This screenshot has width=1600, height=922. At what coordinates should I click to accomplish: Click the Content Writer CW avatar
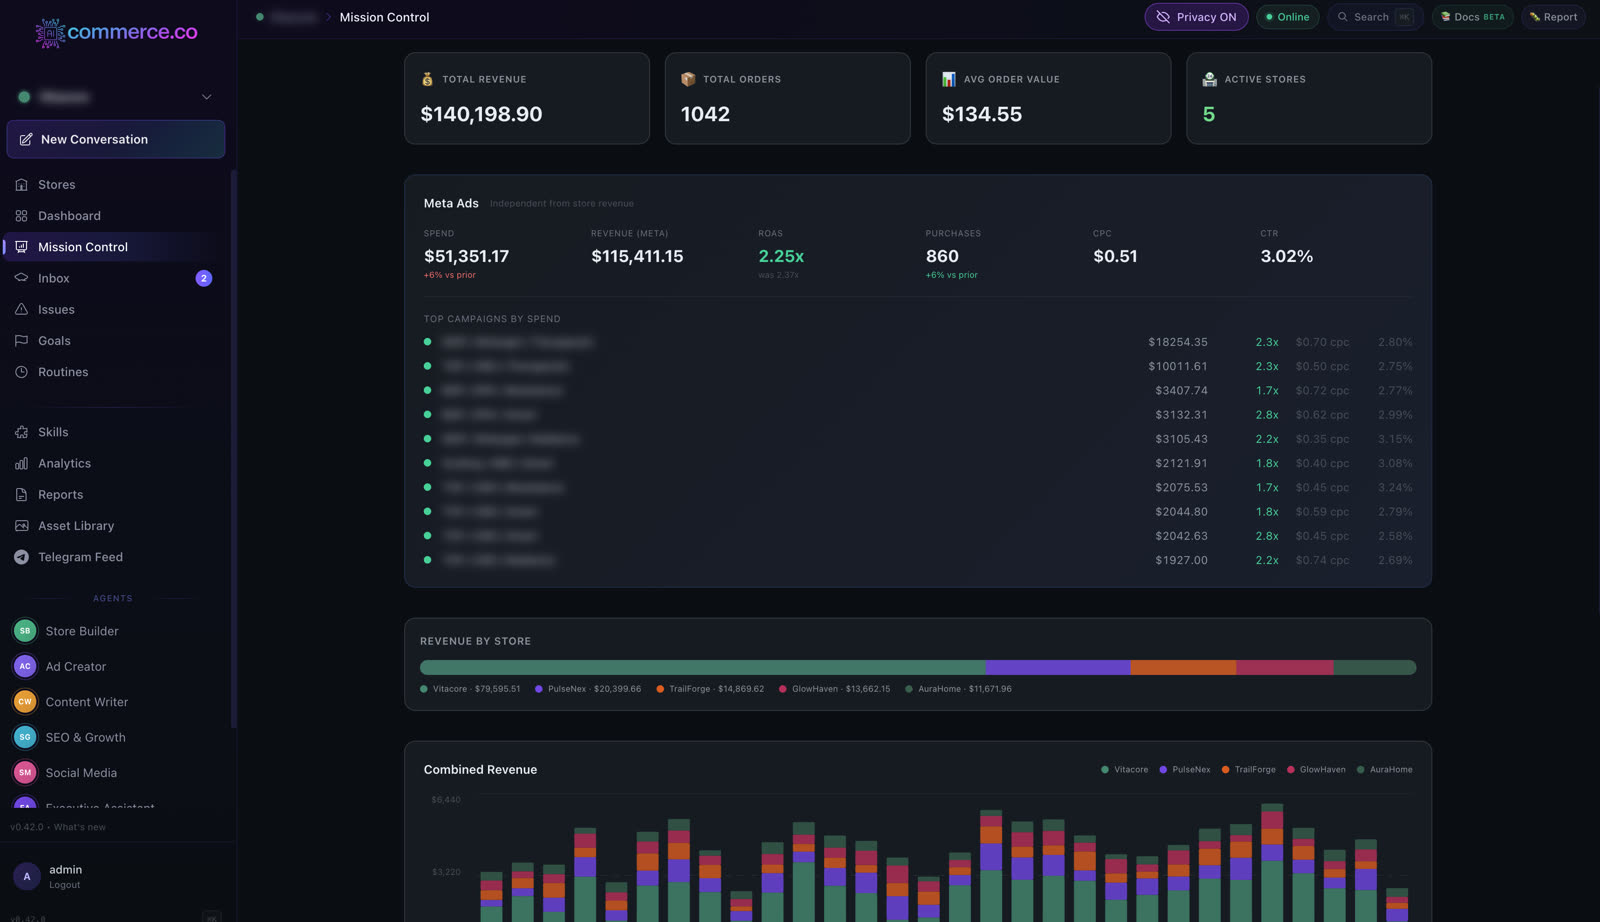coord(25,702)
